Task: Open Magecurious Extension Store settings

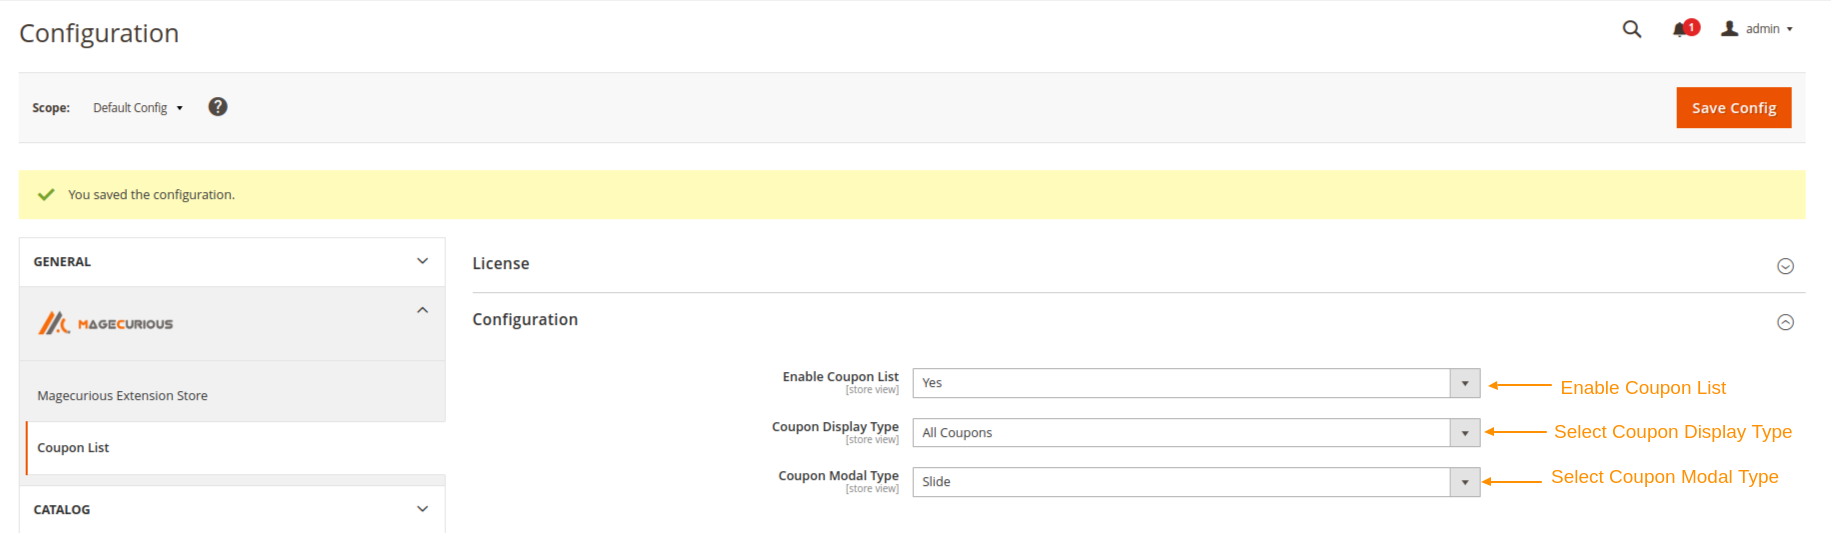Action: coord(122,396)
